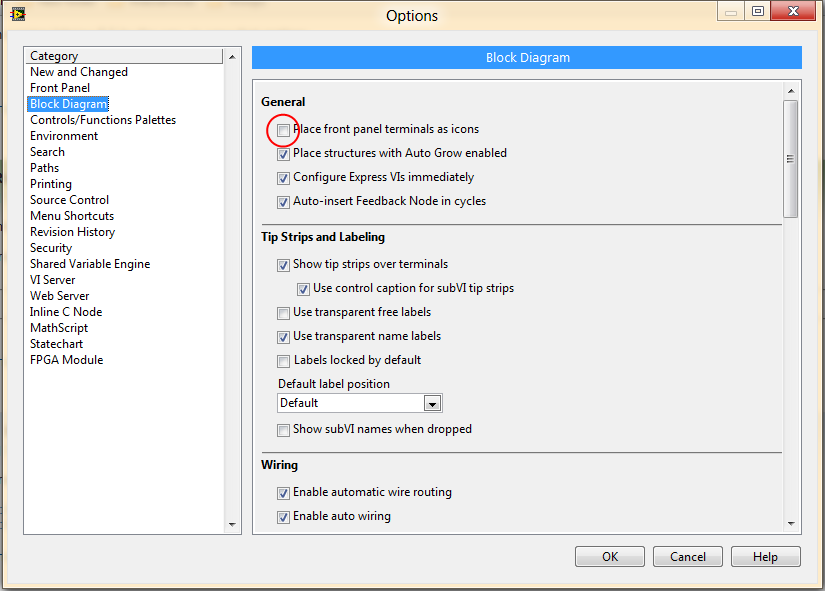Image resolution: width=825 pixels, height=600 pixels.
Task: Select Security category
Action: [x=51, y=248]
